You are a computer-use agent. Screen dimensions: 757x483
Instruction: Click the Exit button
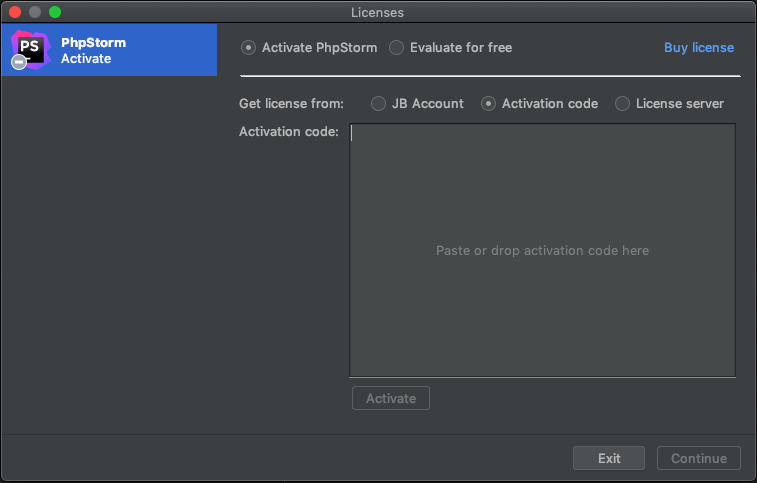coord(609,458)
